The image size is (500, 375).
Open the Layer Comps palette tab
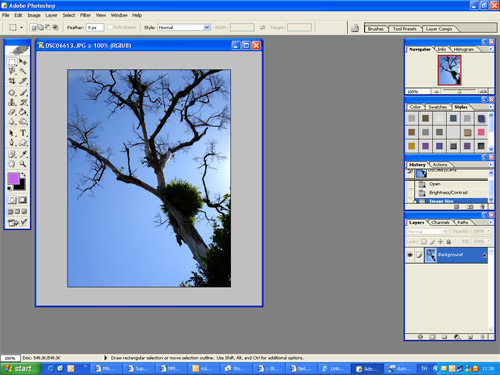click(439, 29)
